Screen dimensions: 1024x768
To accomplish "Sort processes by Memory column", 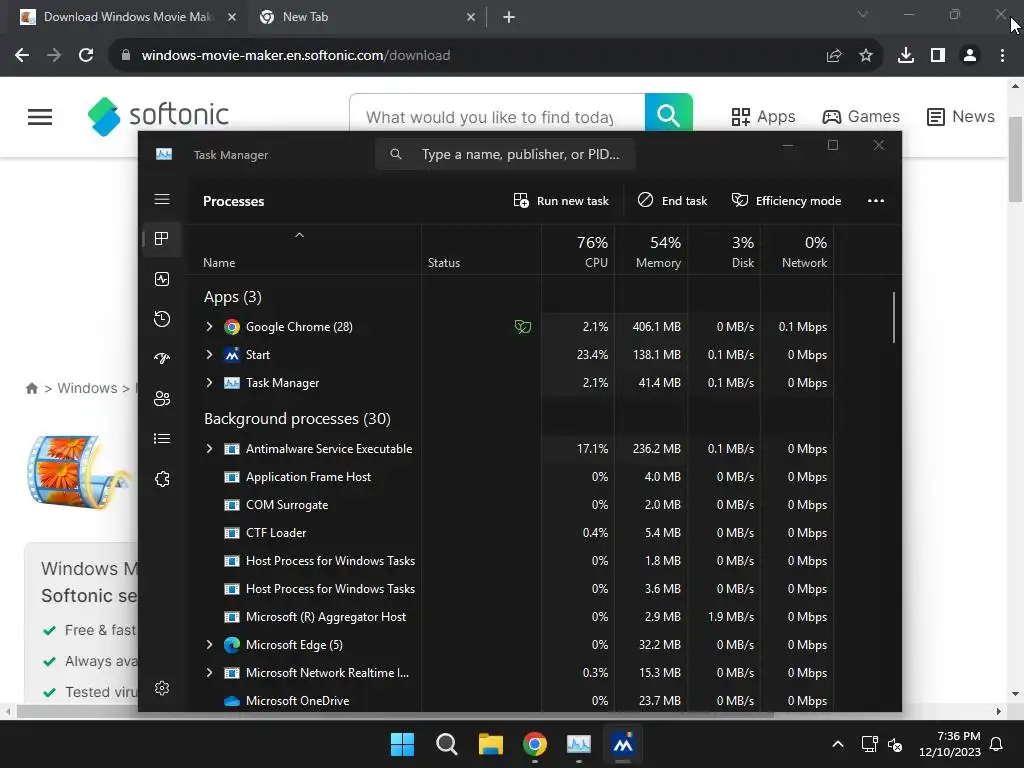I will click(651, 251).
